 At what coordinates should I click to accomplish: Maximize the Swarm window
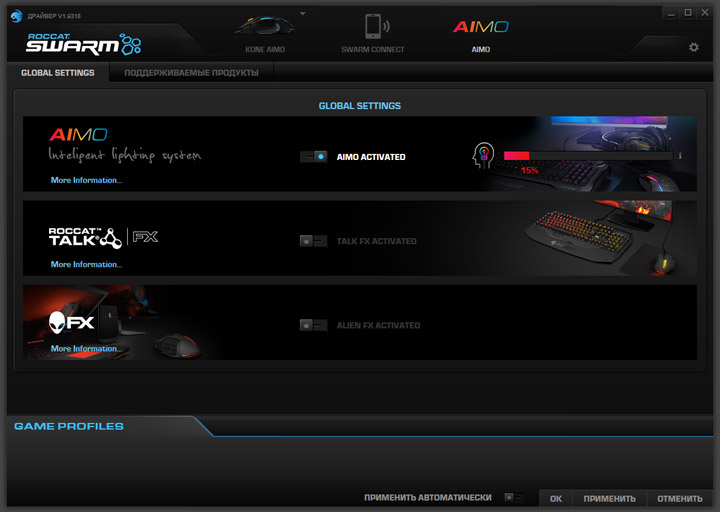pos(688,13)
